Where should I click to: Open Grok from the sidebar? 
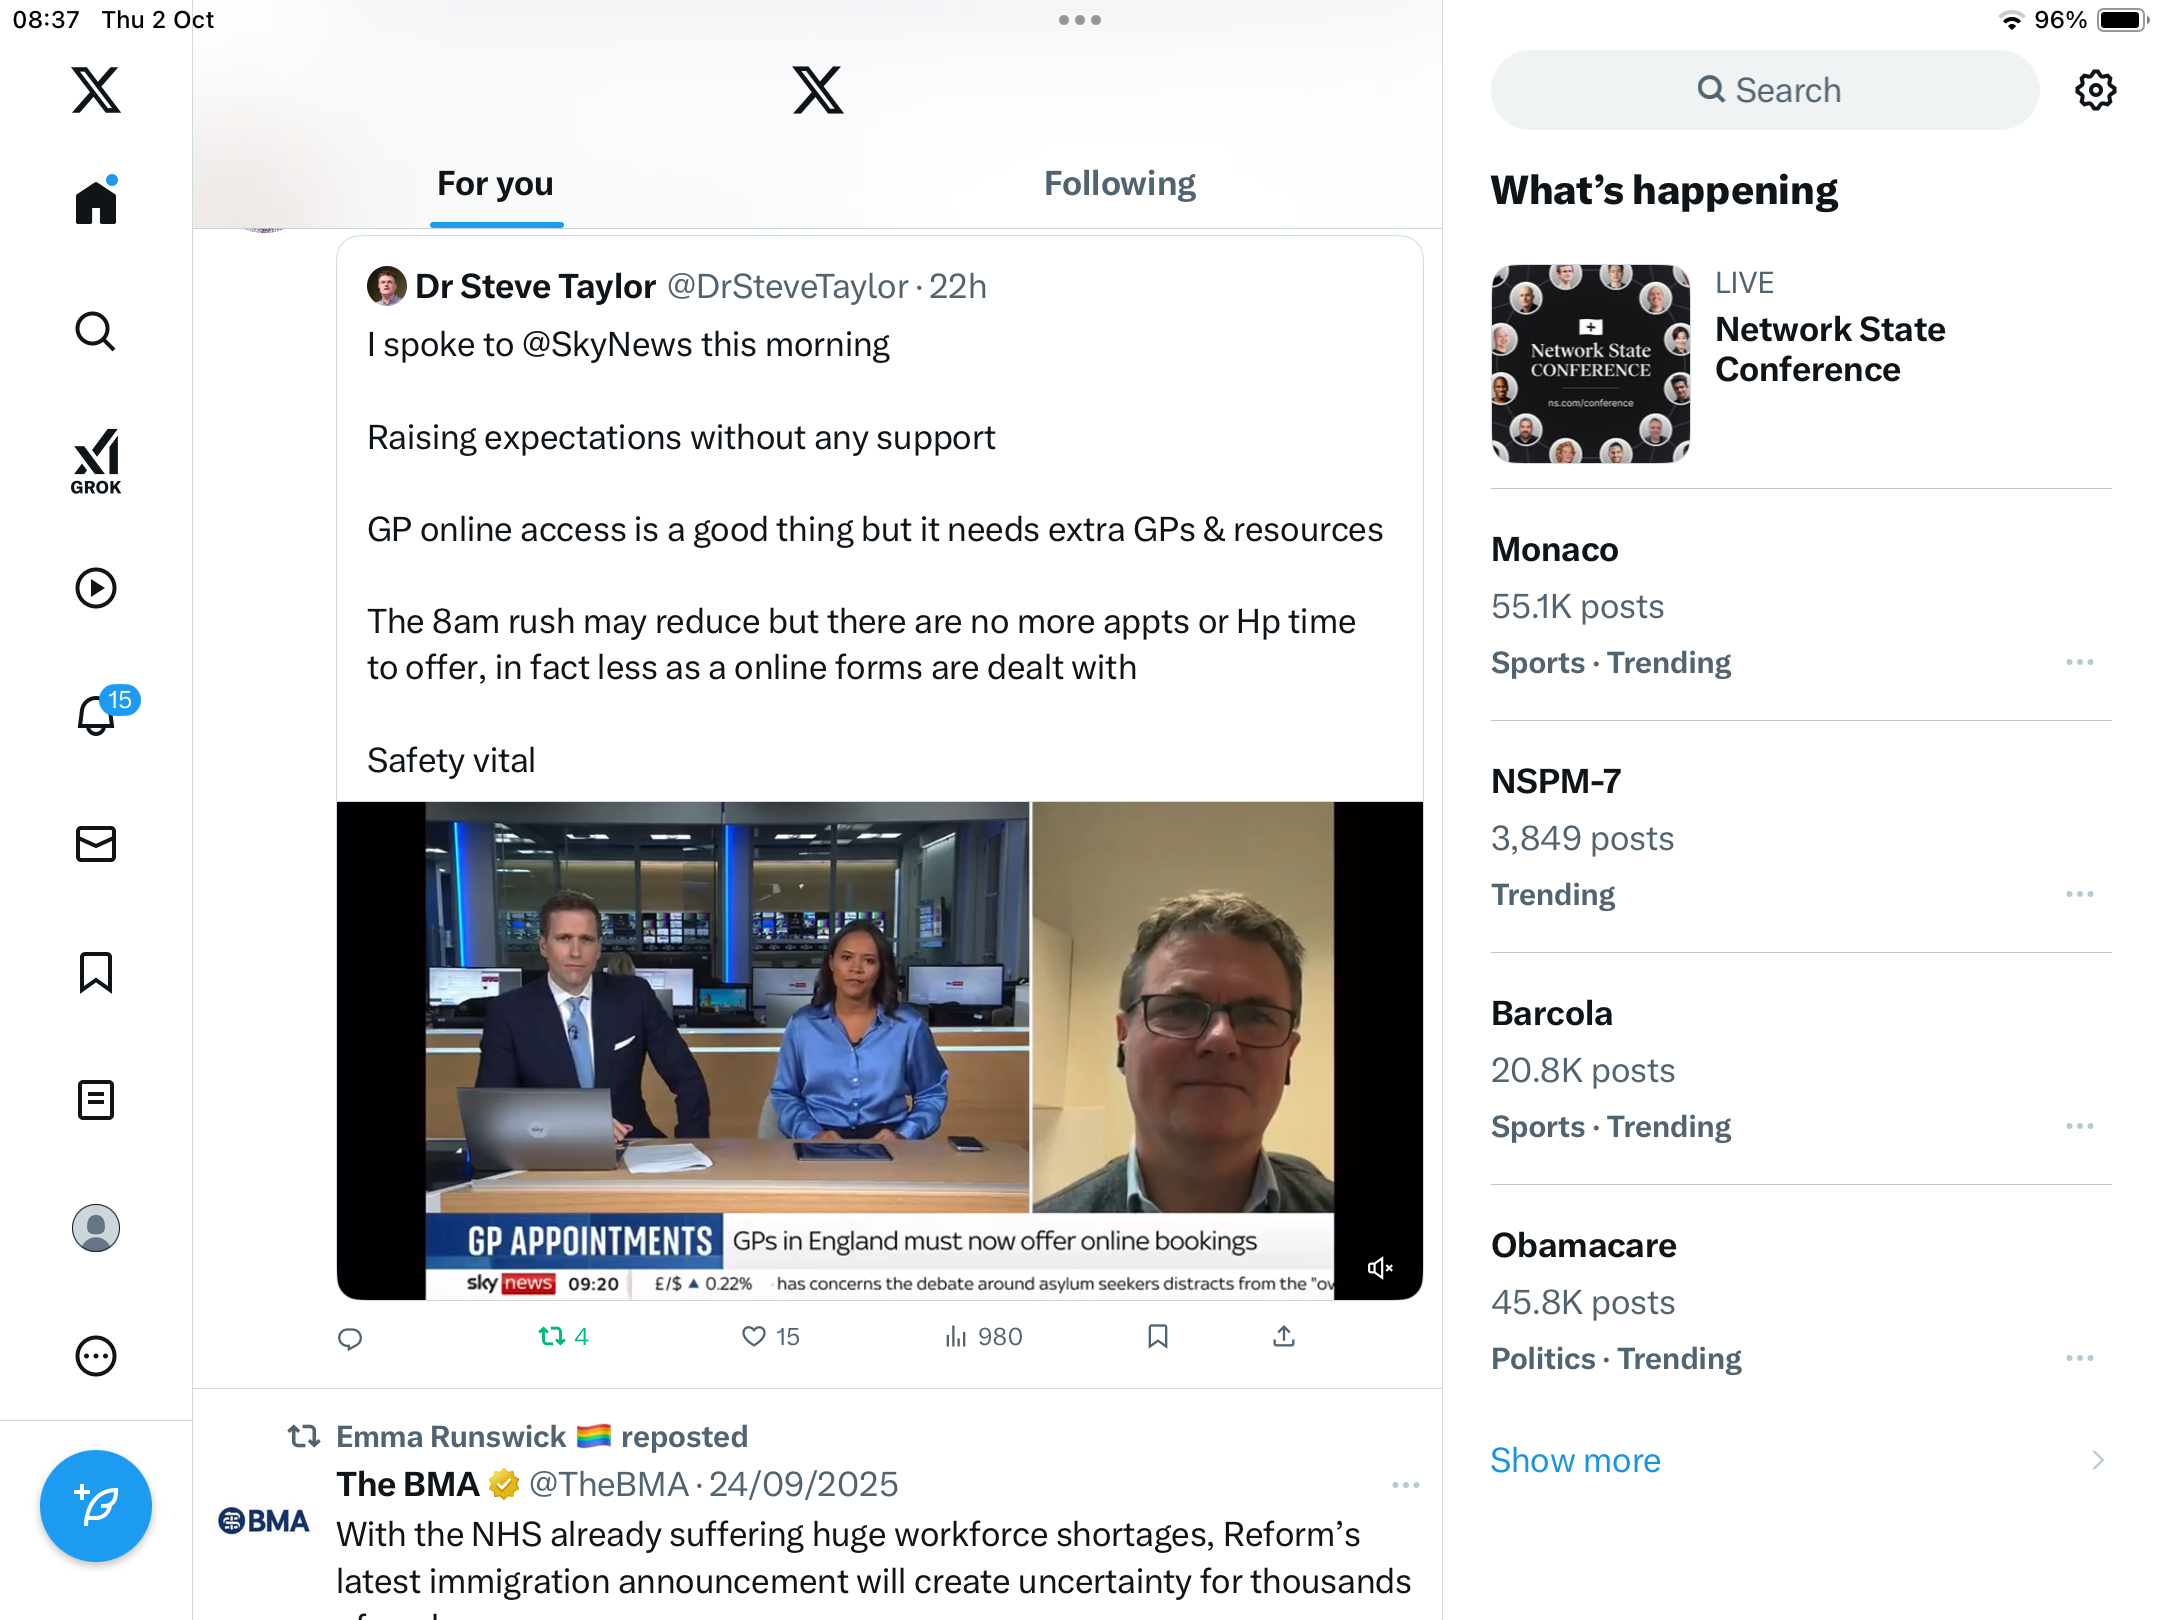[96, 461]
